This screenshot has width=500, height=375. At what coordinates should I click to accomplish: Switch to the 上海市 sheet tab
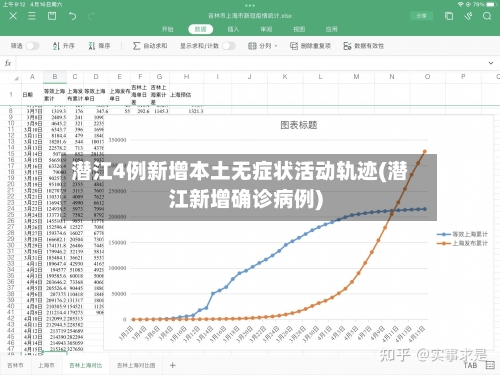(46, 365)
